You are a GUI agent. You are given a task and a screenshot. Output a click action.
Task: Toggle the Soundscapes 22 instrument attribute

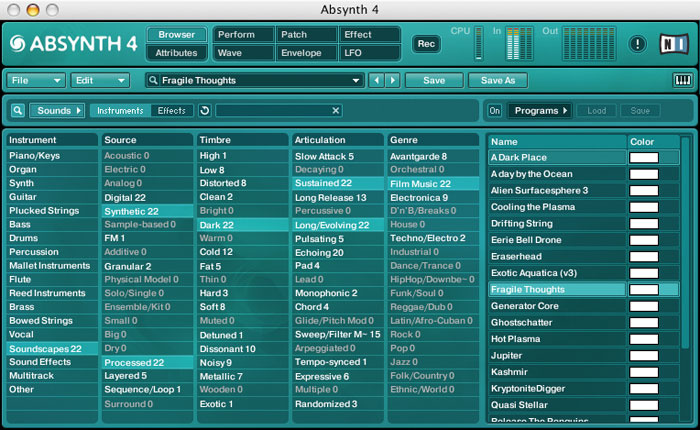tap(52, 349)
